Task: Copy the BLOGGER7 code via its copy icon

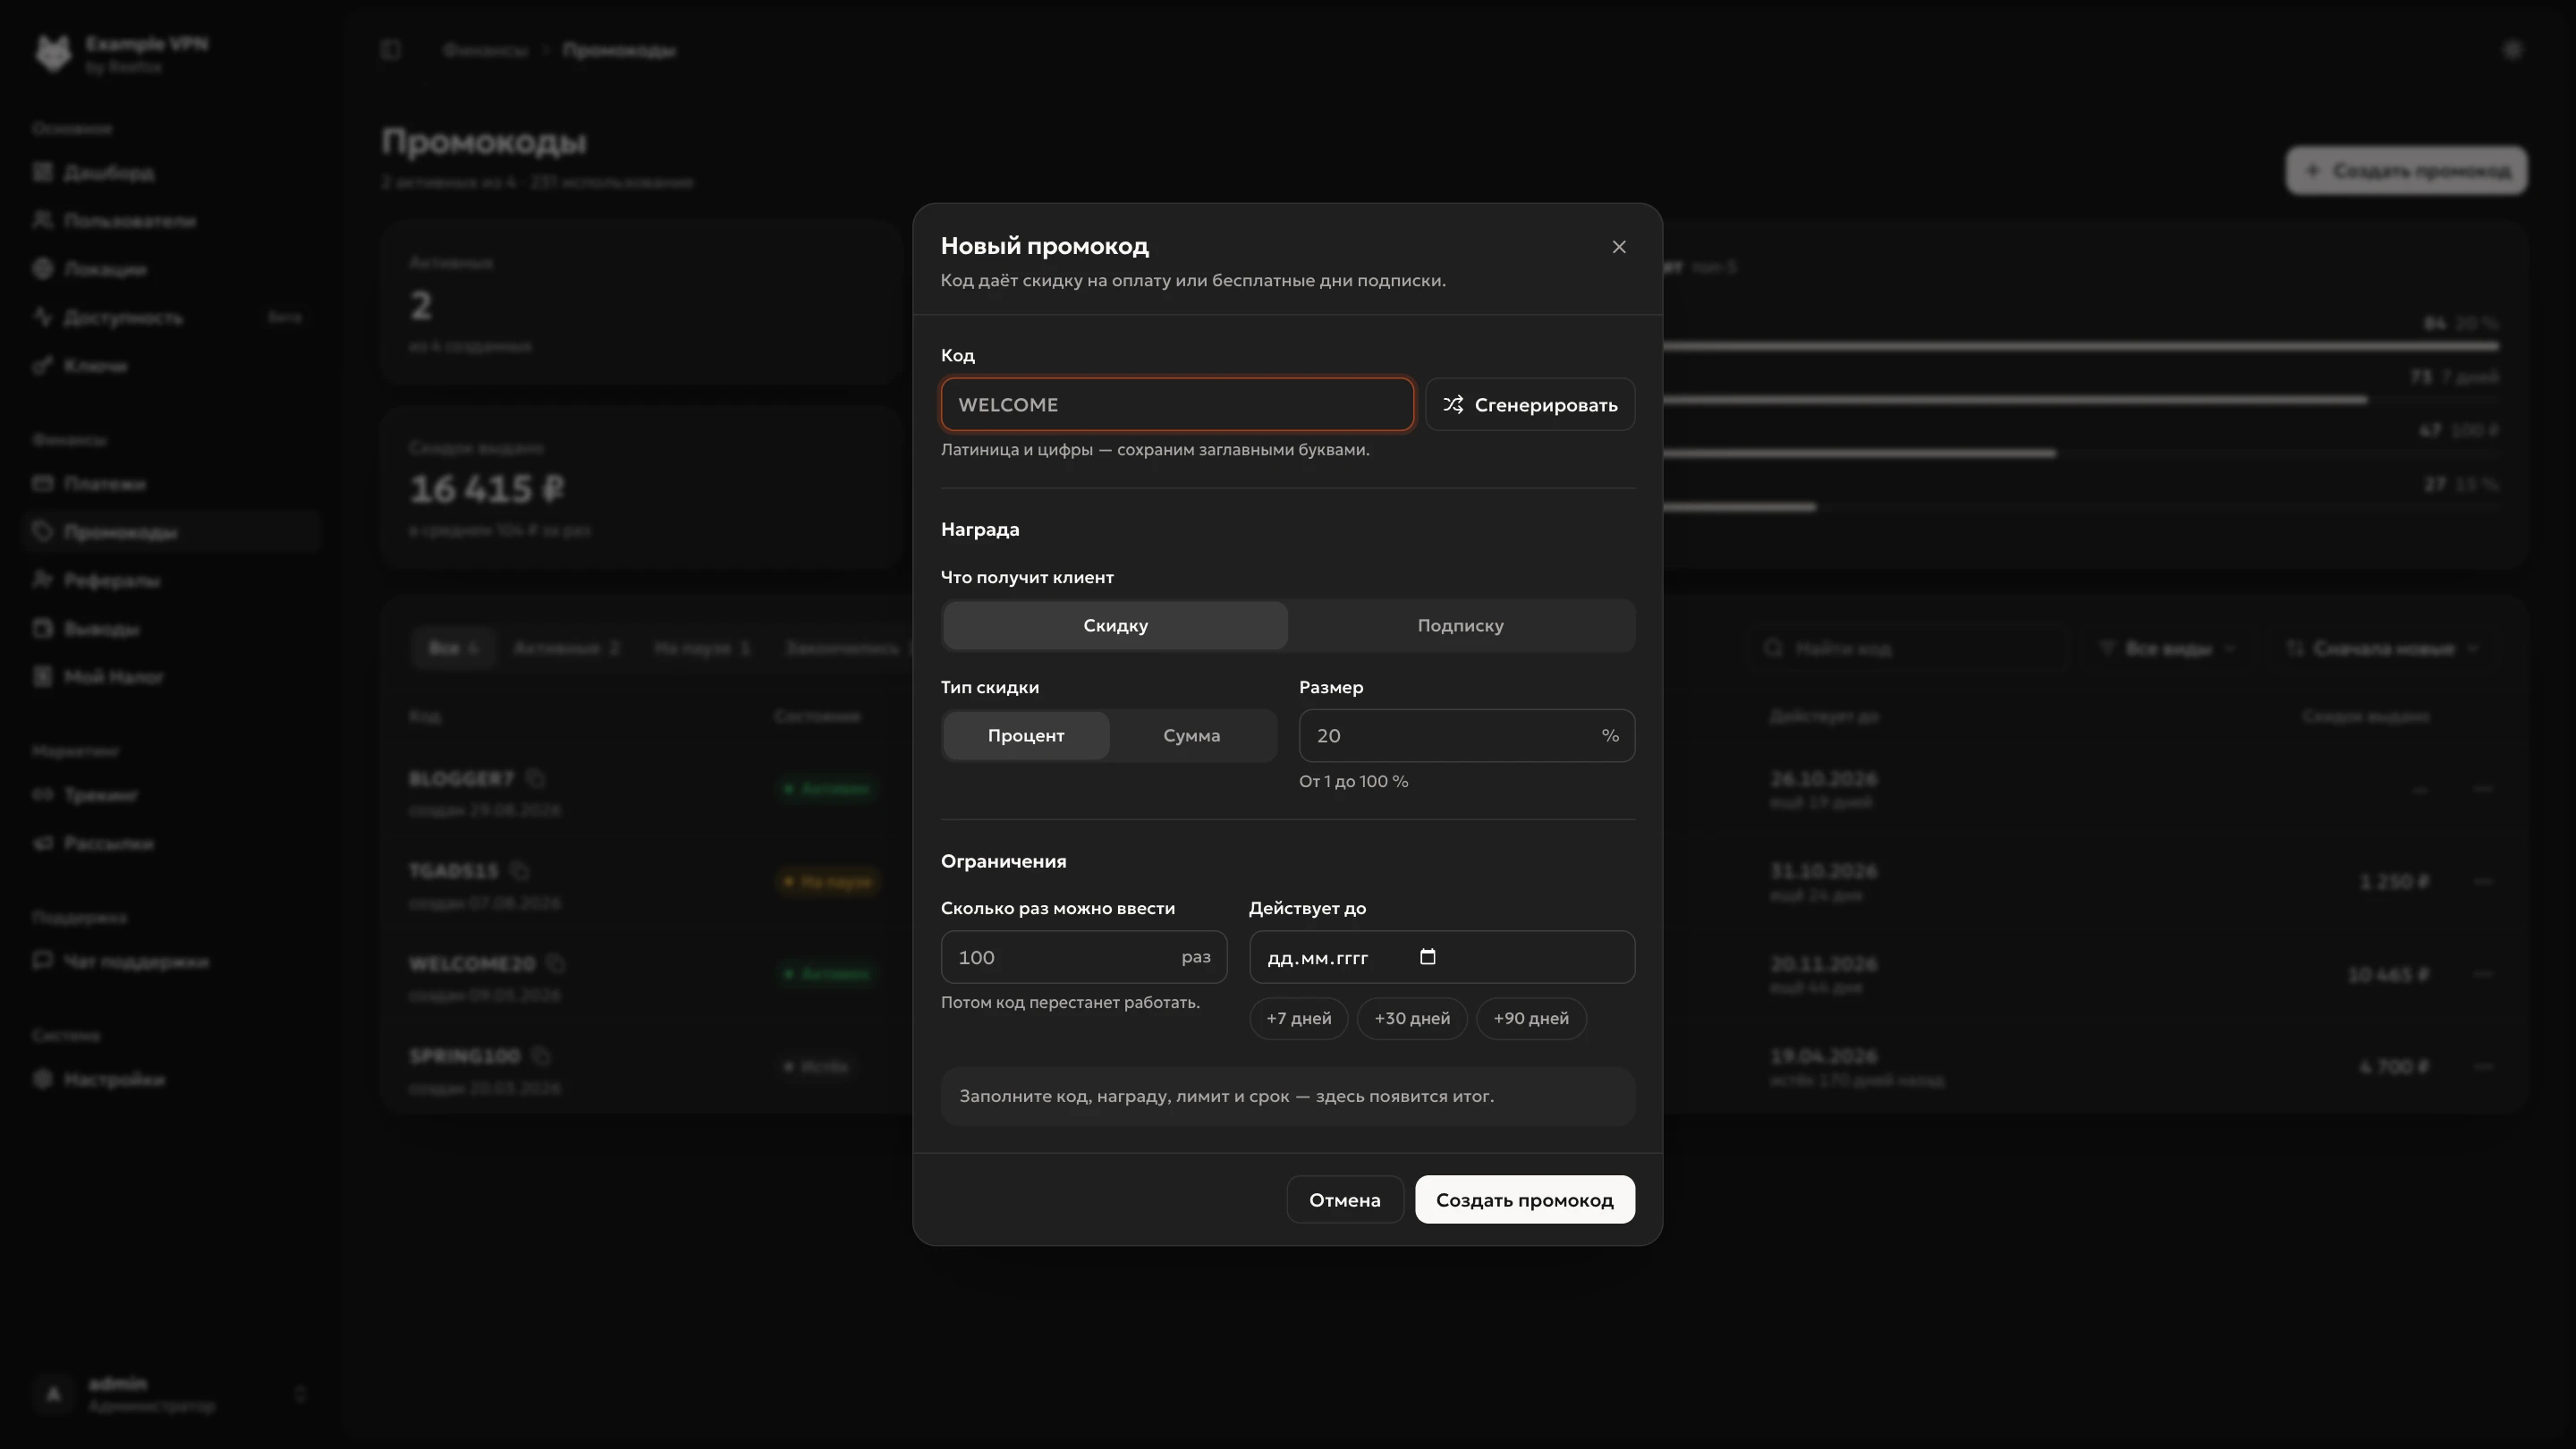Action: point(536,778)
